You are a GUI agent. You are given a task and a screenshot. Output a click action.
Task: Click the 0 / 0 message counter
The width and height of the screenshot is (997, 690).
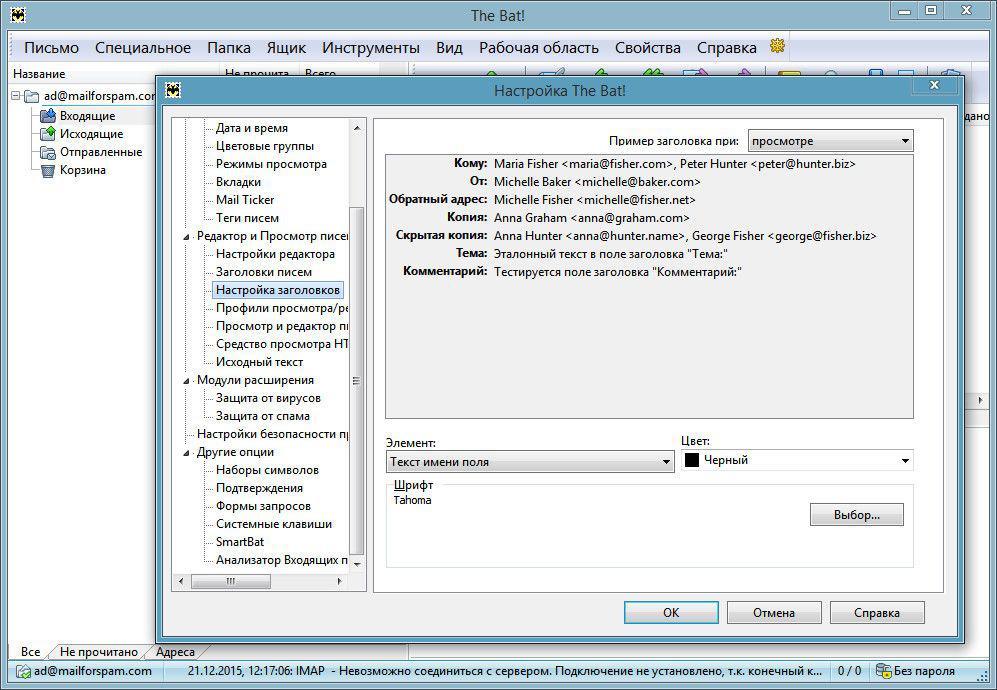click(x=849, y=671)
